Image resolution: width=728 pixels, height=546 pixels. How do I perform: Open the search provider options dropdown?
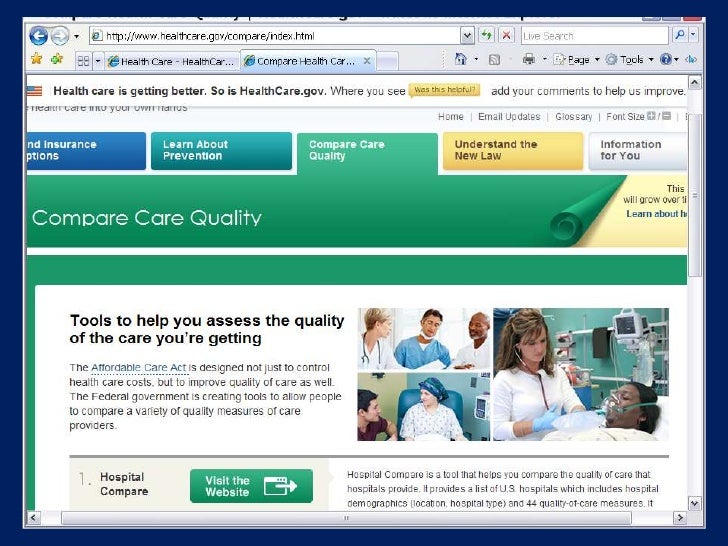693,35
